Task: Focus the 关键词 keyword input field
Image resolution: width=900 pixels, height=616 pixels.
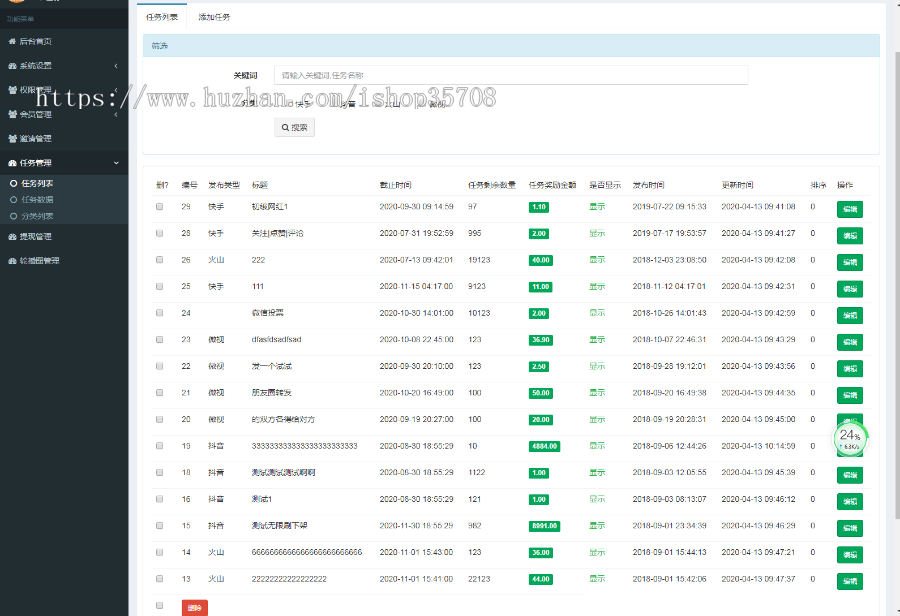Action: (x=510, y=75)
